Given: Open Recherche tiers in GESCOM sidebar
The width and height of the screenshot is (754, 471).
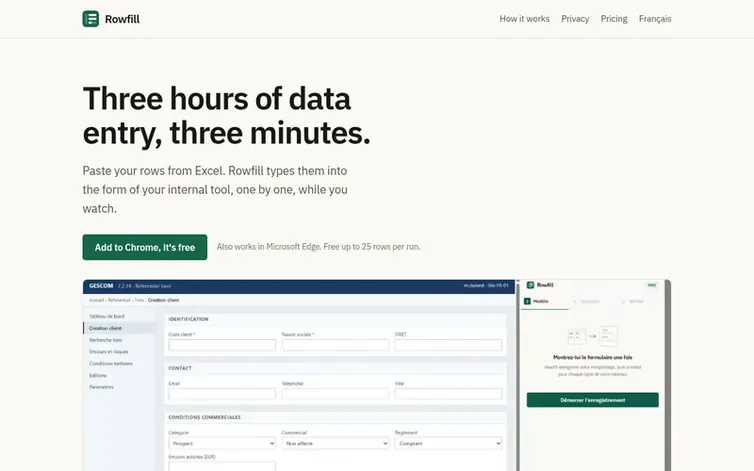Looking at the screenshot, I should [105, 340].
